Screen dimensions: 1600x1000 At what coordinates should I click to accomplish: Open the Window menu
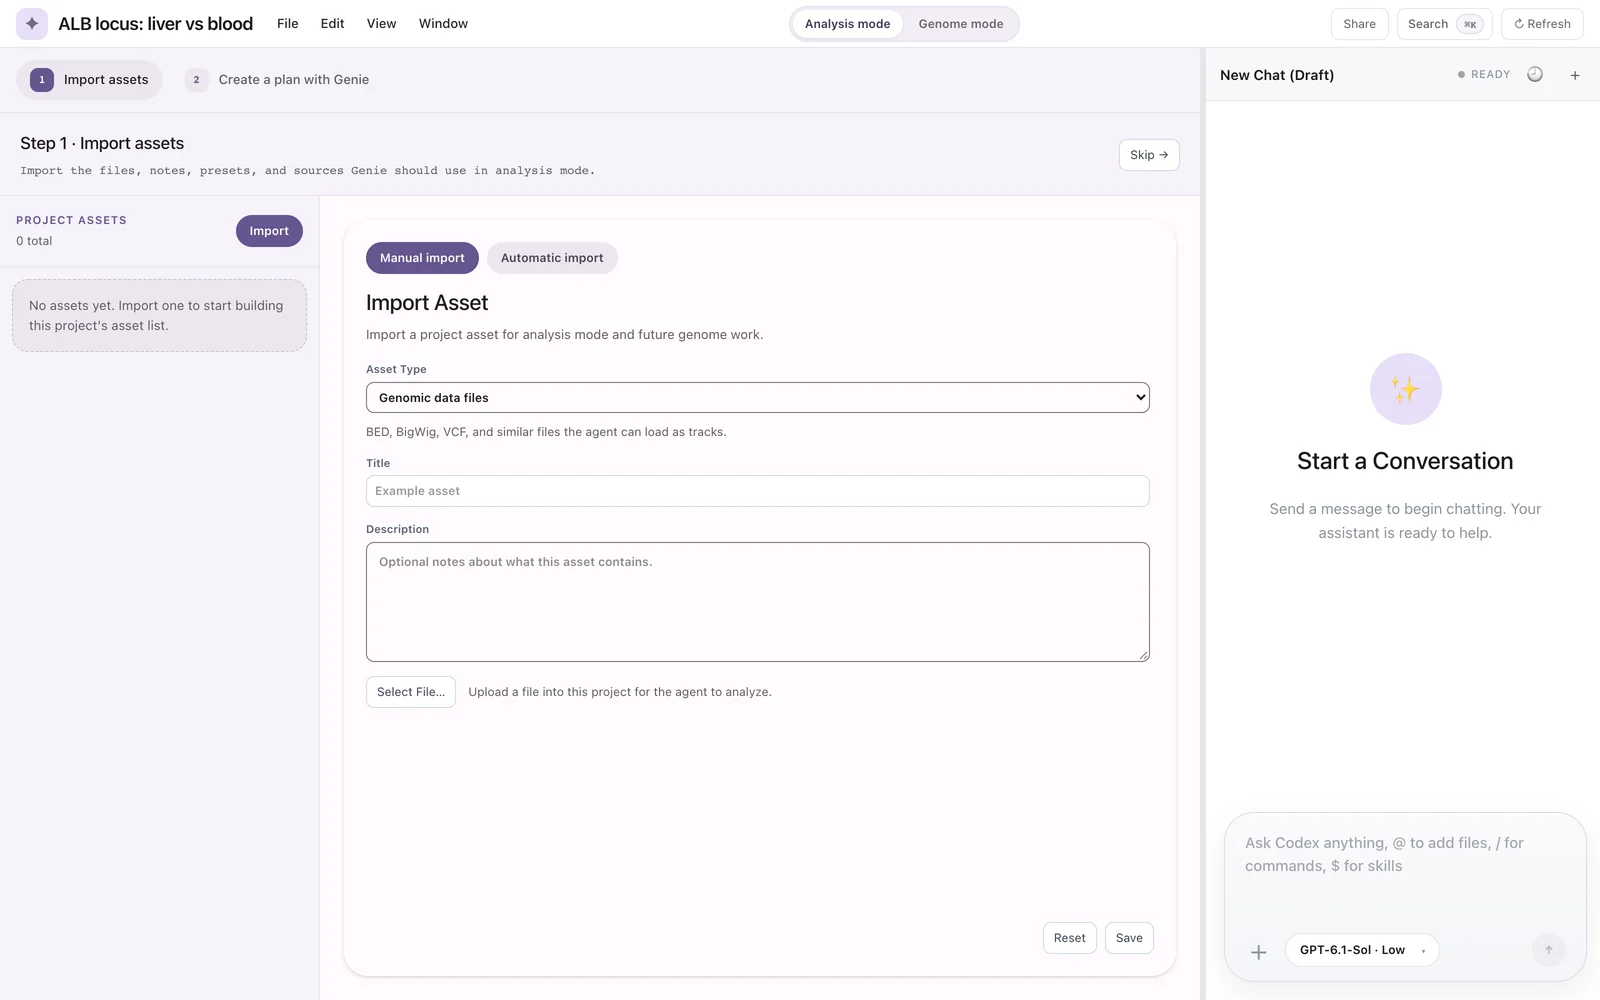[x=443, y=24]
